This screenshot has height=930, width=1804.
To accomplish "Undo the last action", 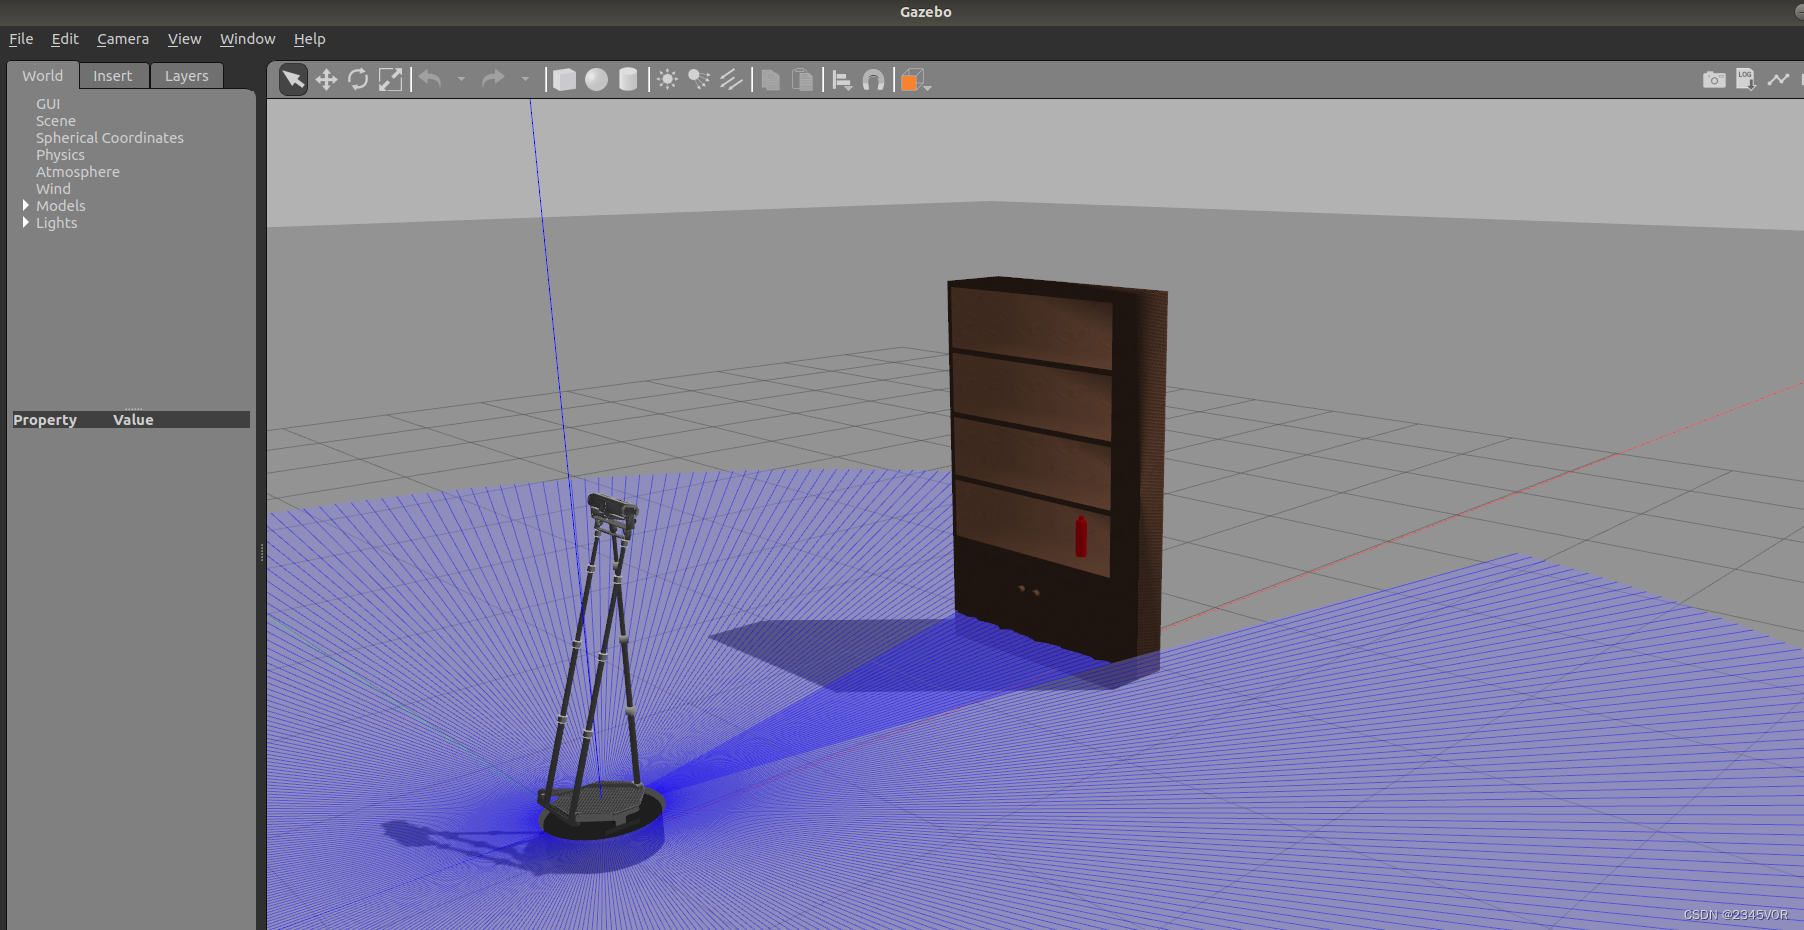I will pyautogui.click(x=430, y=79).
